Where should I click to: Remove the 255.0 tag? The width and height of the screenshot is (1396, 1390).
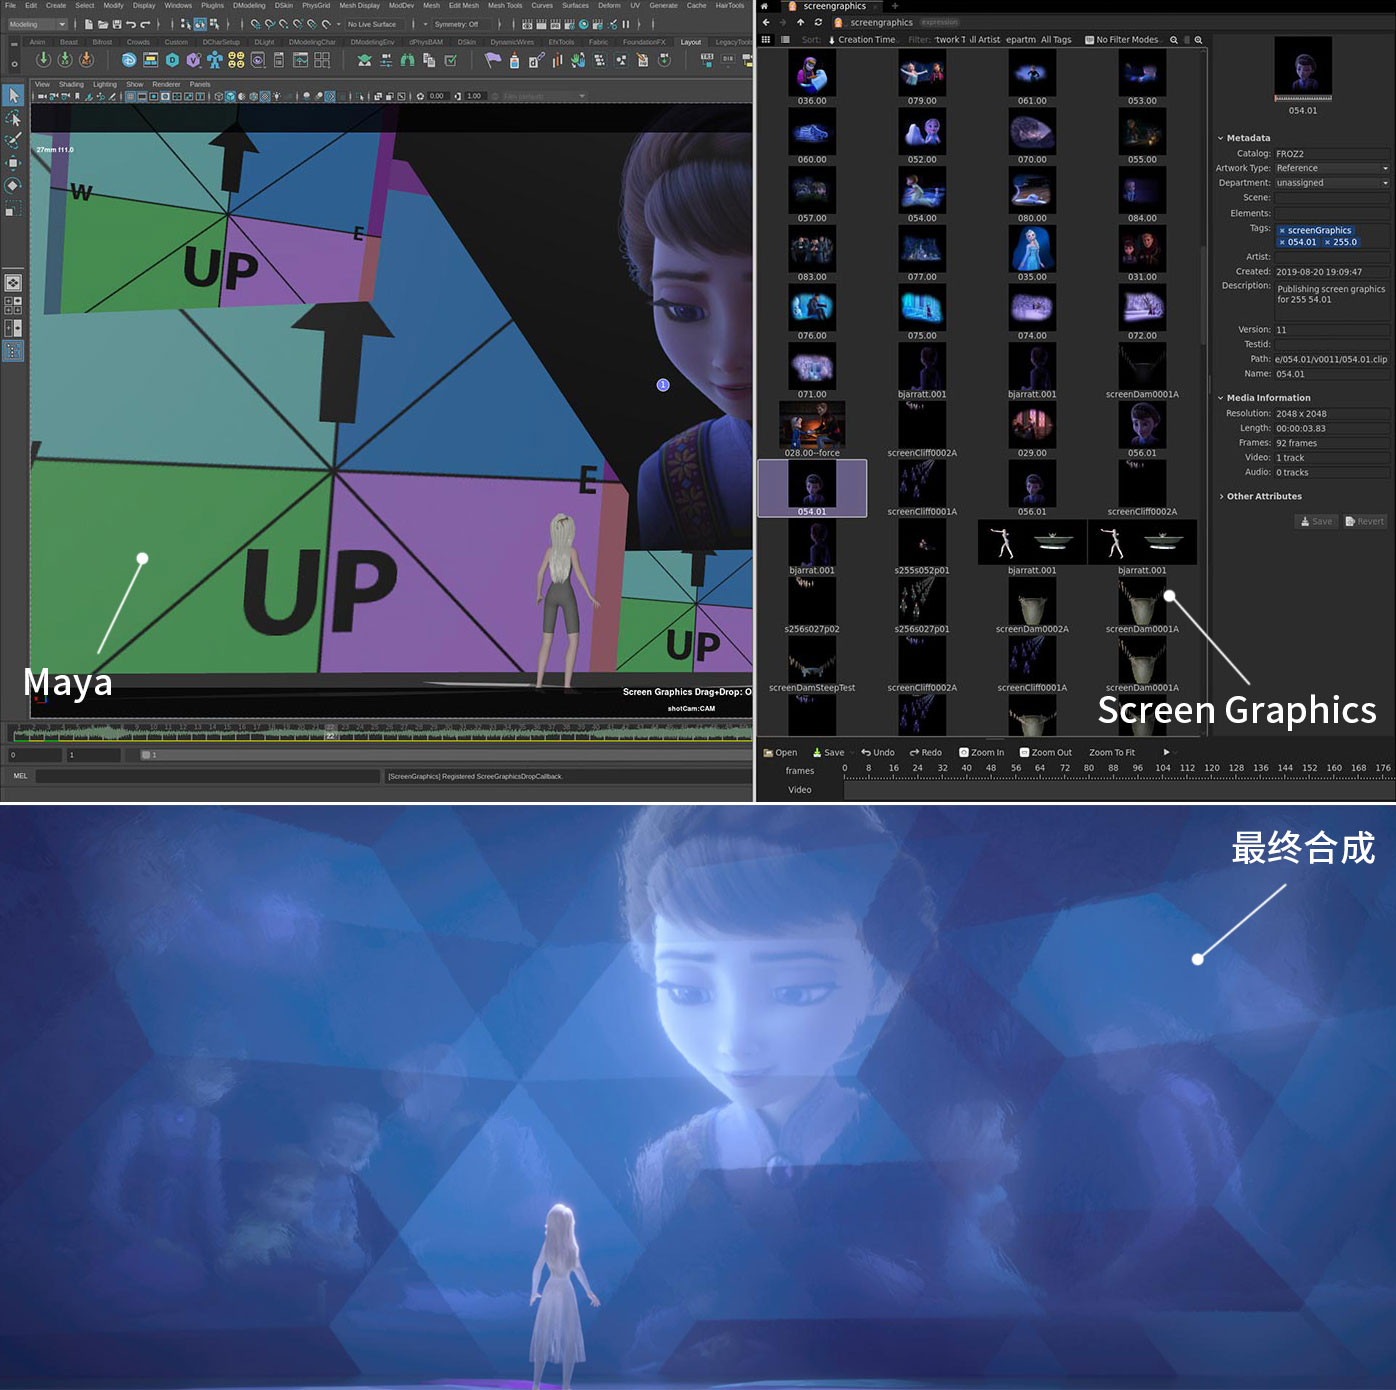point(1327,243)
